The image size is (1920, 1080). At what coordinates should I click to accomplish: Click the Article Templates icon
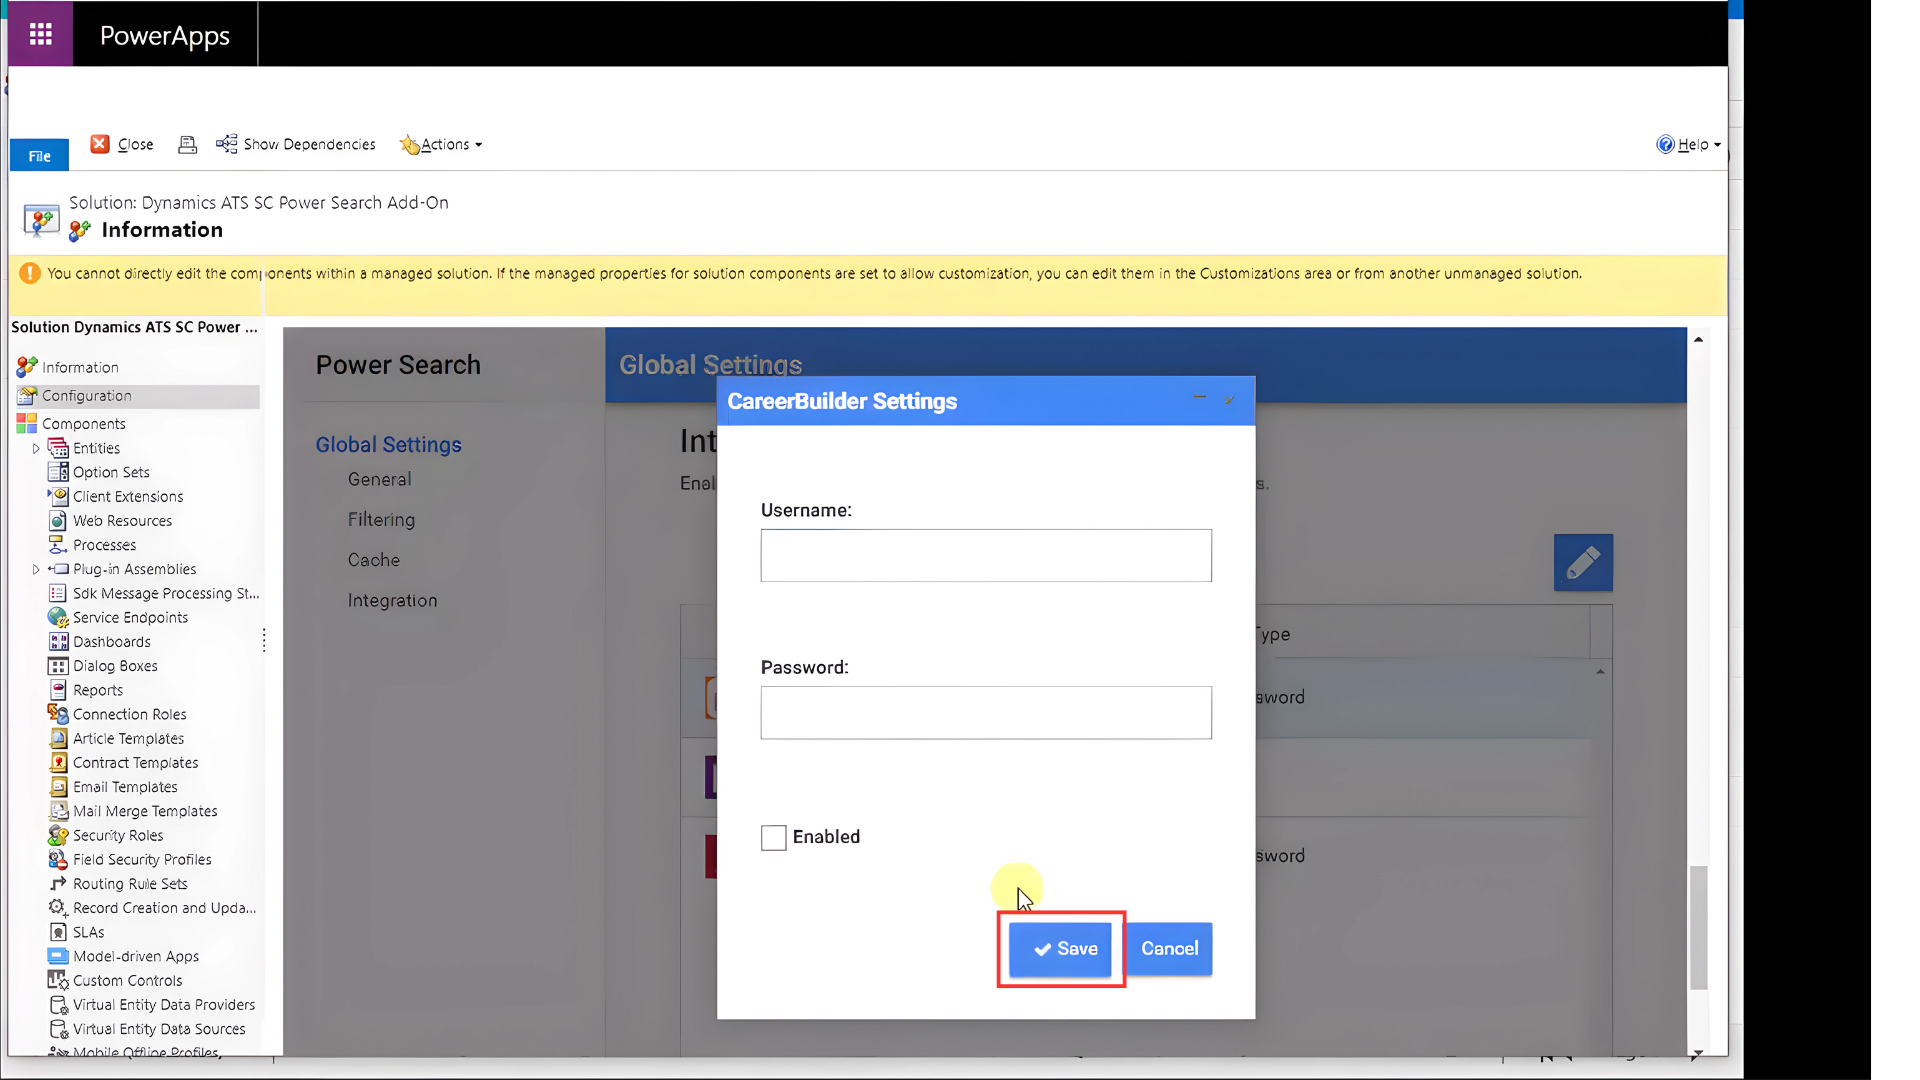(x=58, y=739)
